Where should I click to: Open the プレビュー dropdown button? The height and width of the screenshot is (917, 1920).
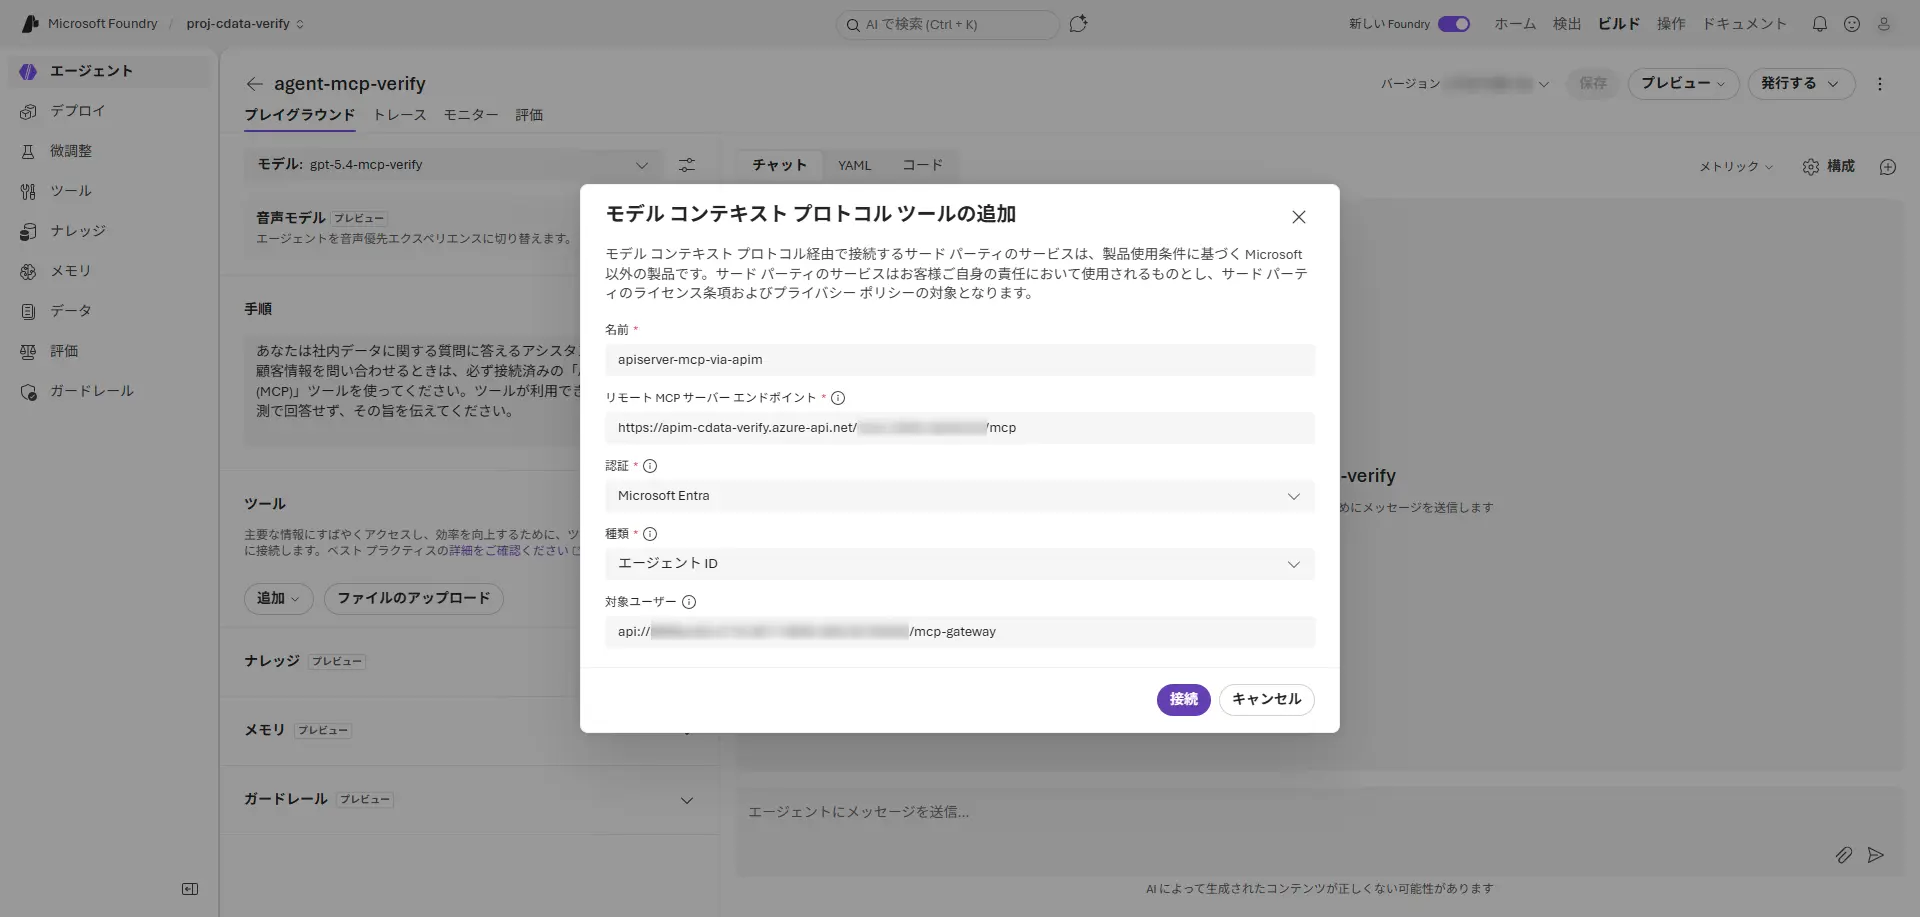coord(1684,84)
